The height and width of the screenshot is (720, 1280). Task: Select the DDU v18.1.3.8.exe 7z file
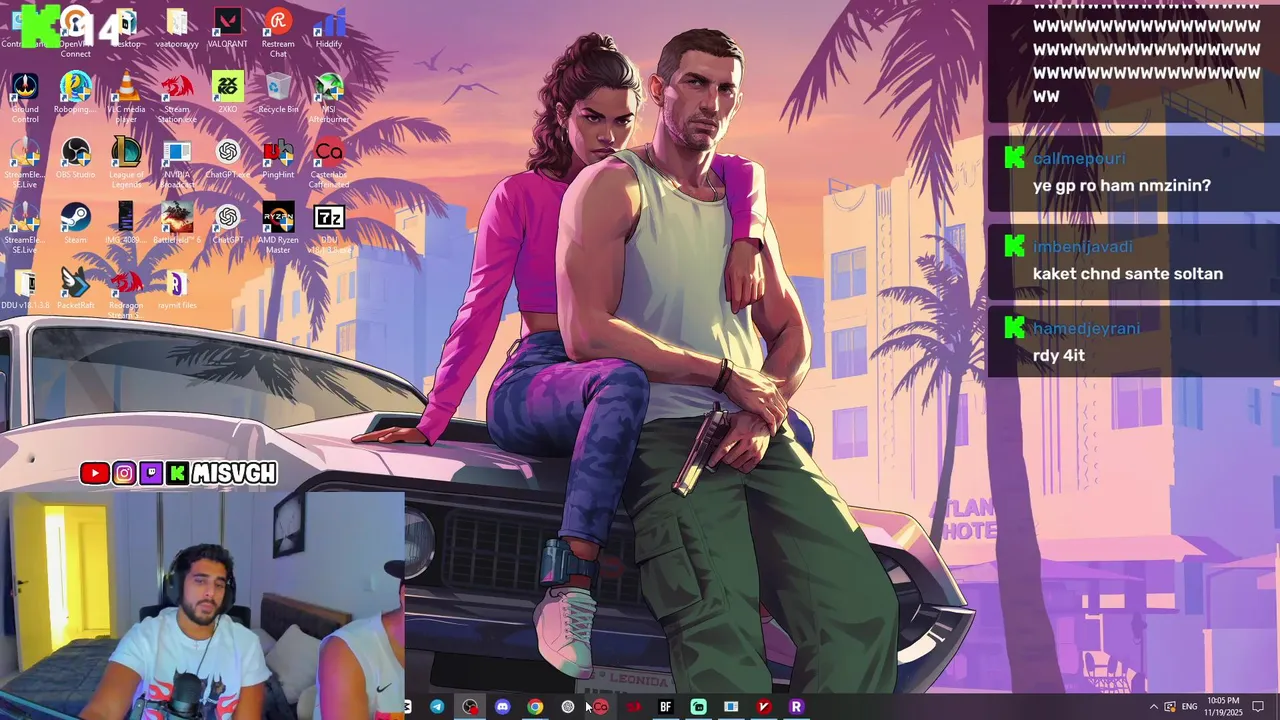[x=329, y=228]
